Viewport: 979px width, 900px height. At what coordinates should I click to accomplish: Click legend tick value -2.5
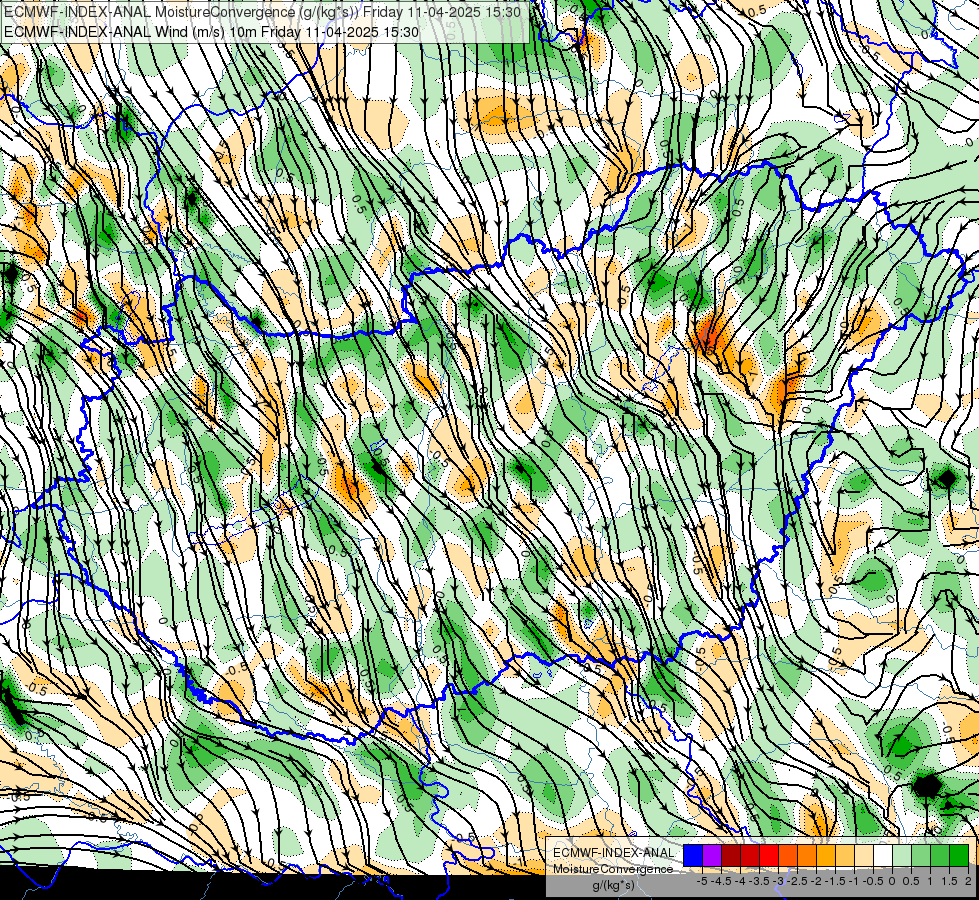pos(799,881)
